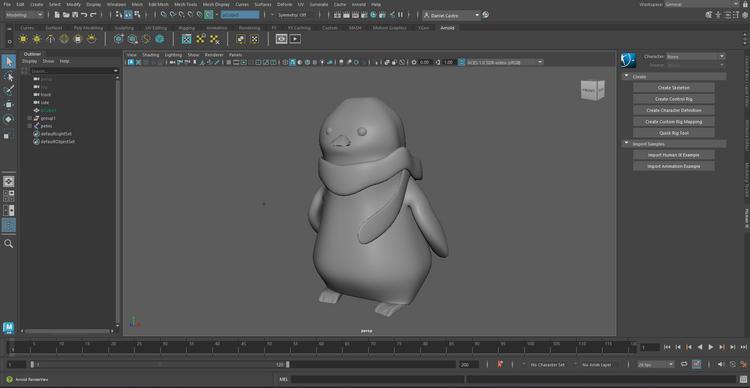
Task: Open the Modeling menu set dropdown
Action: [x=24, y=15]
